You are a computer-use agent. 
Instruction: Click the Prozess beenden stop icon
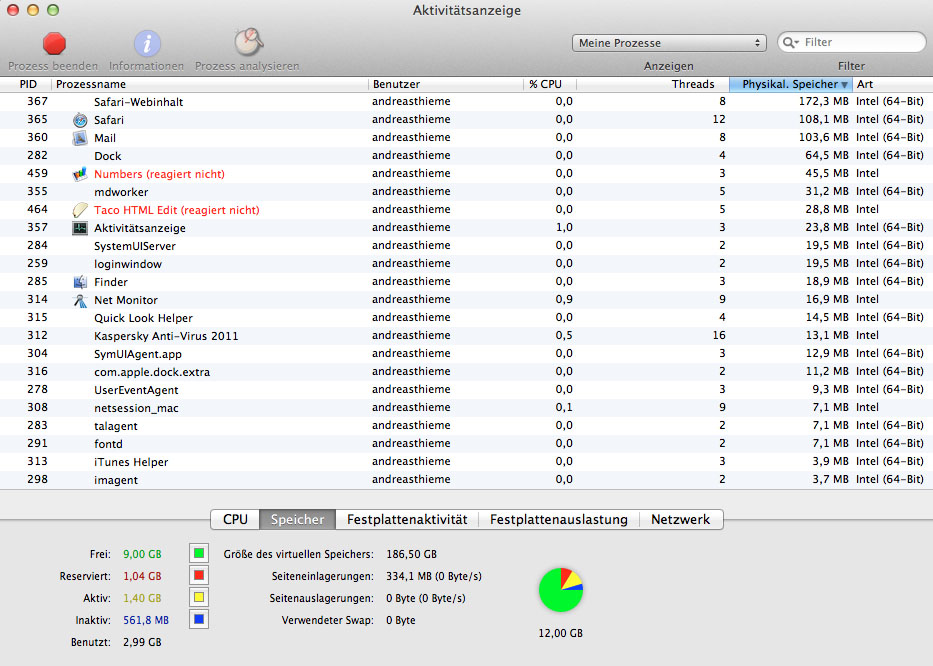[54, 43]
